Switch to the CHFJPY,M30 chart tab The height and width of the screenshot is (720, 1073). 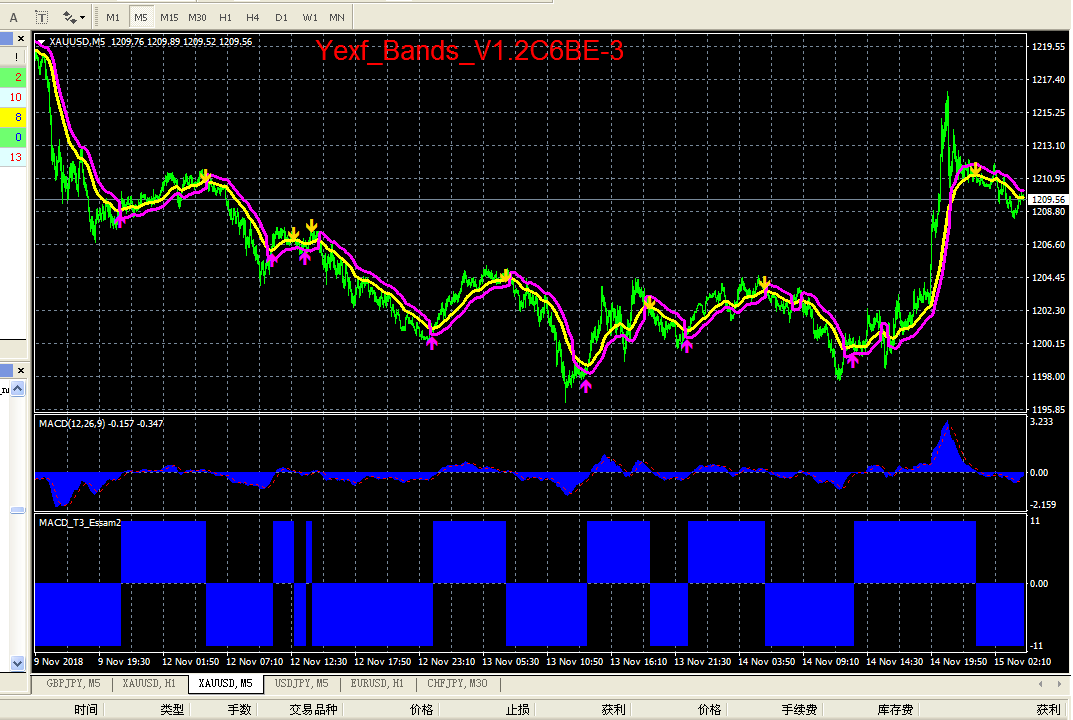pos(457,683)
